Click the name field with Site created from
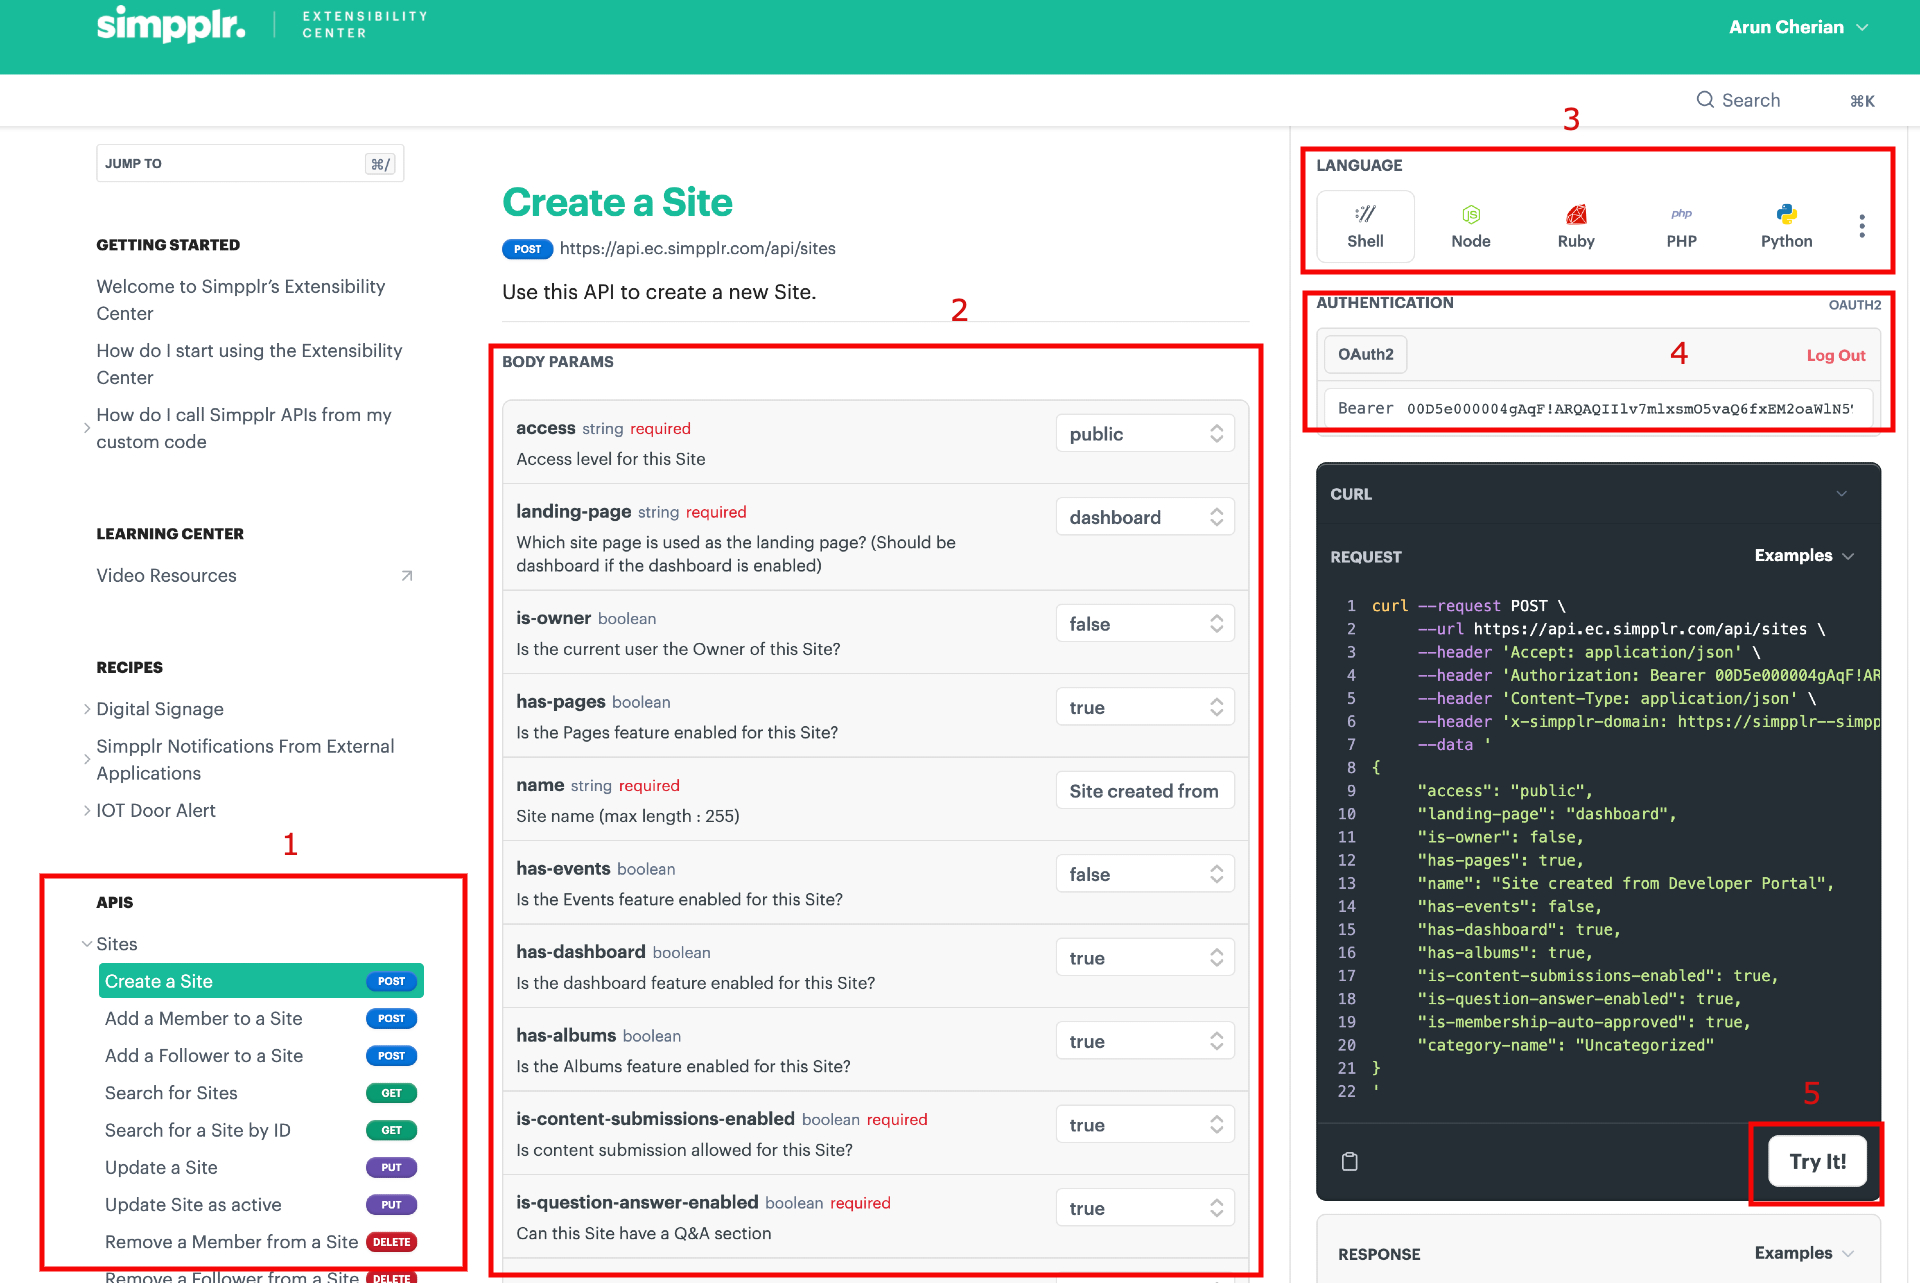This screenshot has width=1920, height=1283. (x=1144, y=791)
